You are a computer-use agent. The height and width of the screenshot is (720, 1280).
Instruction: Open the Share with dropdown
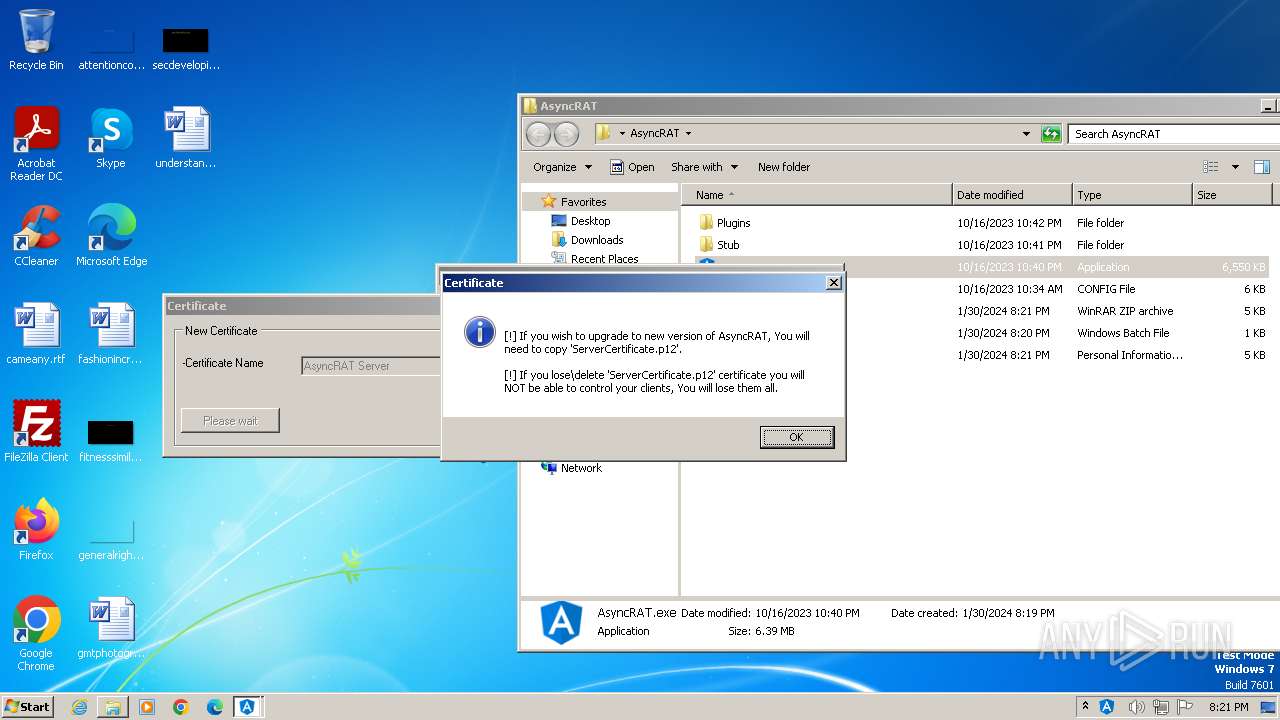click(704, 167)
